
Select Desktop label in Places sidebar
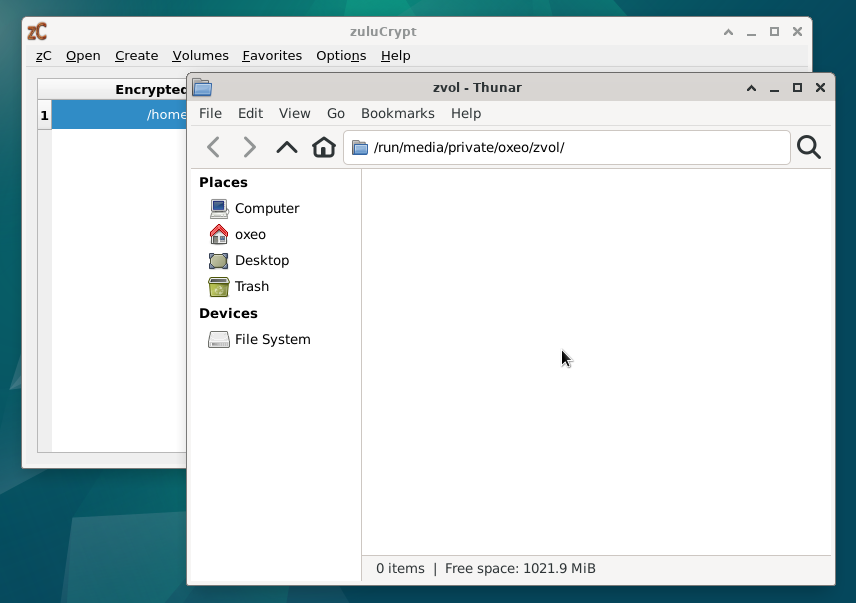[262, 260]
